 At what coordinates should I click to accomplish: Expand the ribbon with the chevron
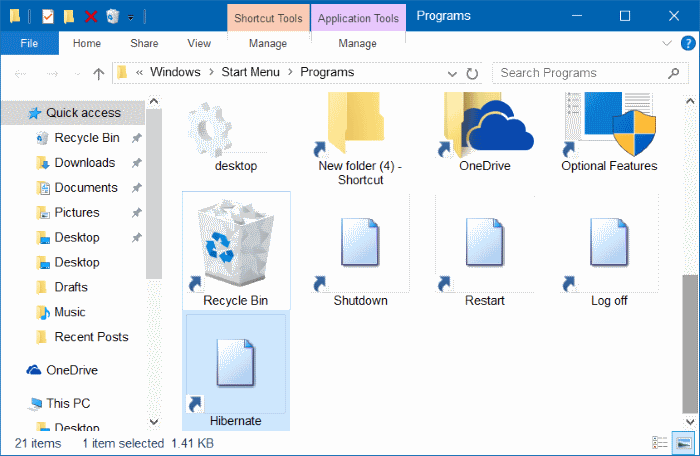(667, 43)
